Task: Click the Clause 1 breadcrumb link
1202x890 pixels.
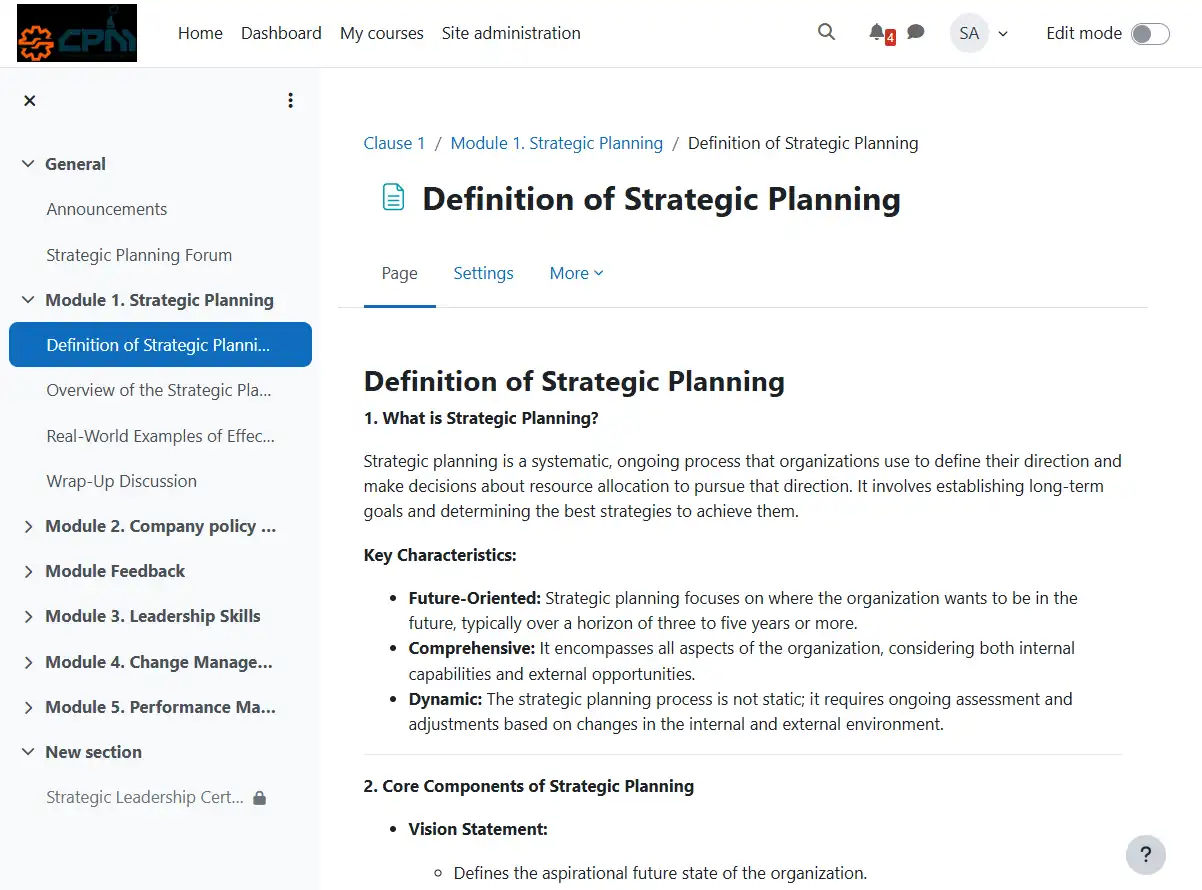Action: tap(394, 142)
